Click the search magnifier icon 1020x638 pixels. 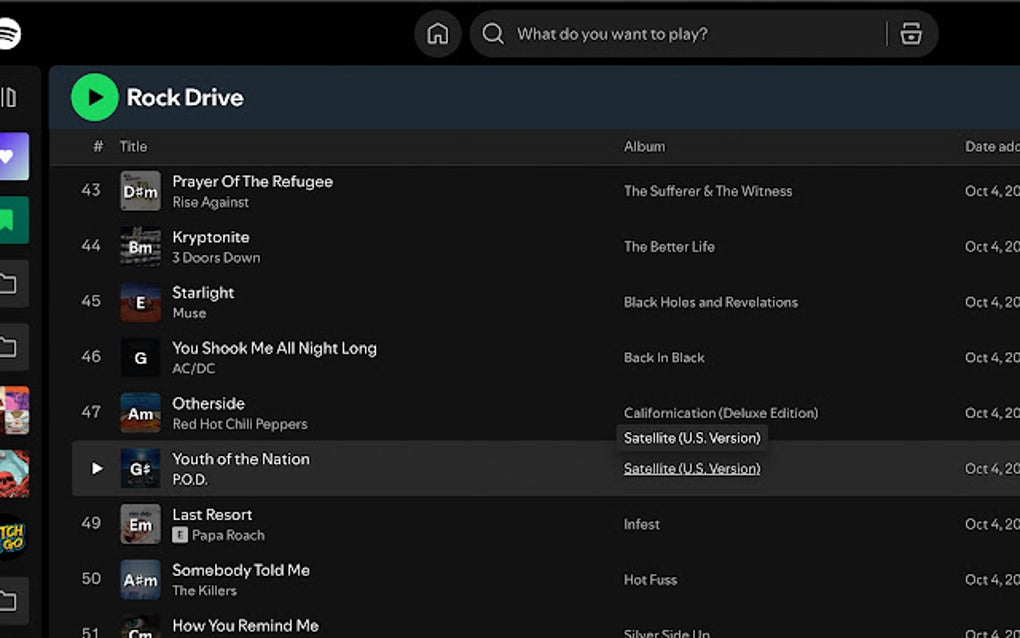[x=492, y=33]
